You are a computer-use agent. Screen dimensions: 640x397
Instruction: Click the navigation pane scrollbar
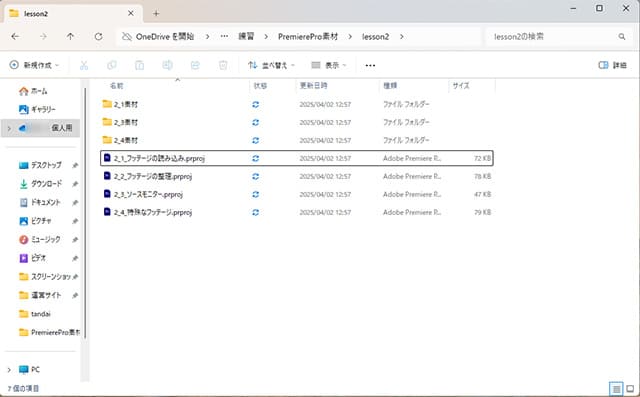coord(85,212)
